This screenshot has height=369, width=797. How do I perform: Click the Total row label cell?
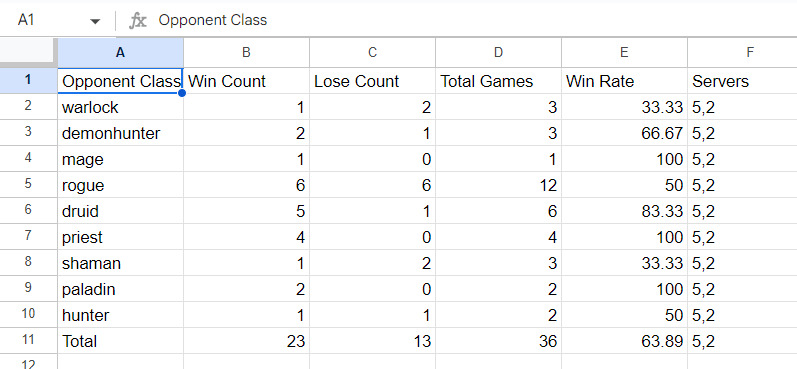[x=120, y=341]
